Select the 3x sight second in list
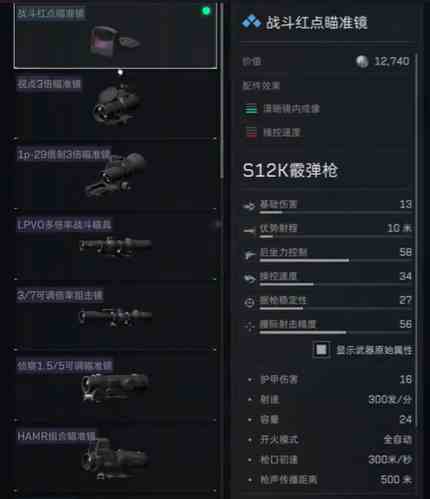 point(115,106)
